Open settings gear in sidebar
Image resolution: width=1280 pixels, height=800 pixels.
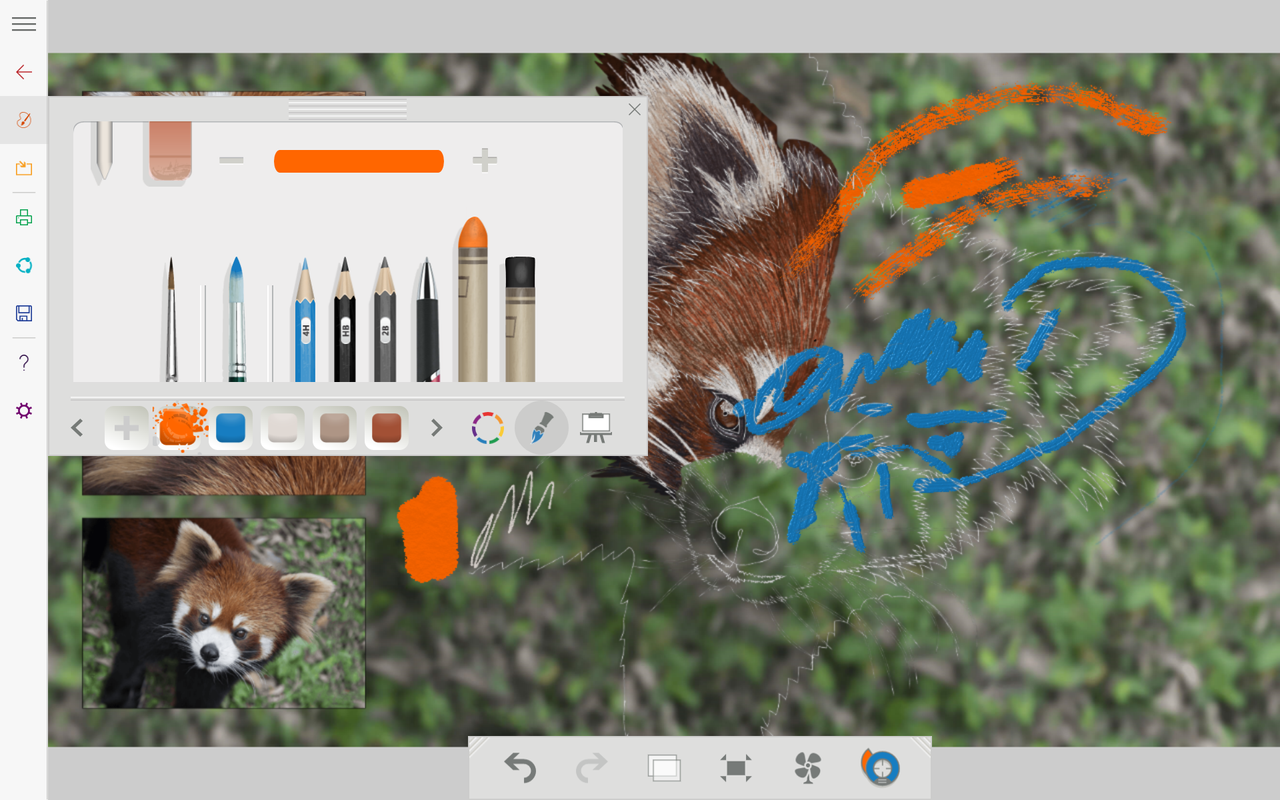(24, 410)
